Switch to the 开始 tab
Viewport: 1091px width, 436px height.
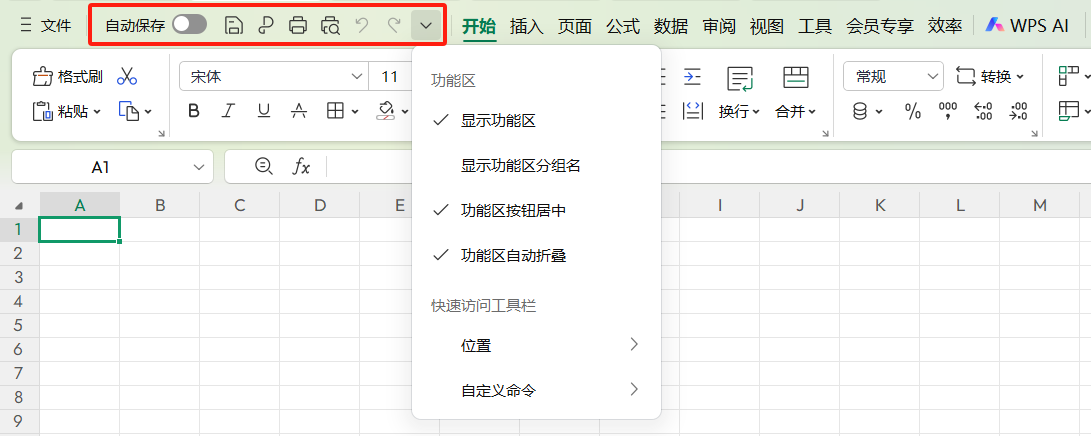tap(479, 26)
